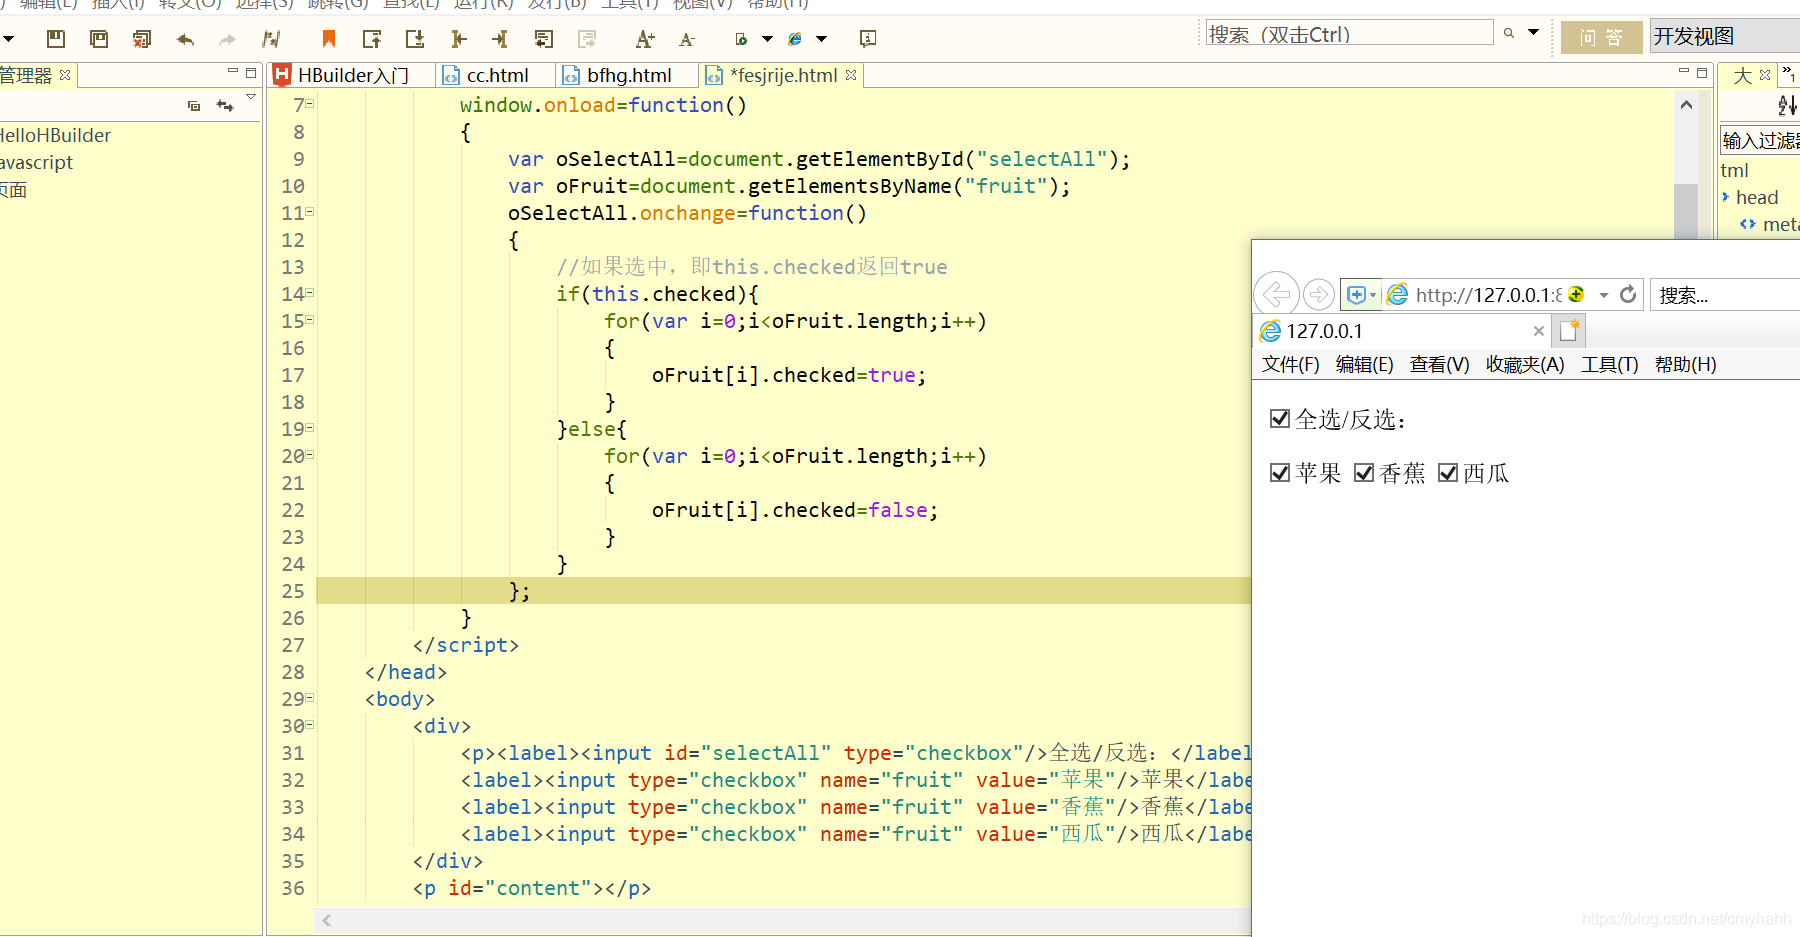Open the 帮助(H) menu in IE
This screenshot has height=937, width=1800.
click(x=1685, y=364)
